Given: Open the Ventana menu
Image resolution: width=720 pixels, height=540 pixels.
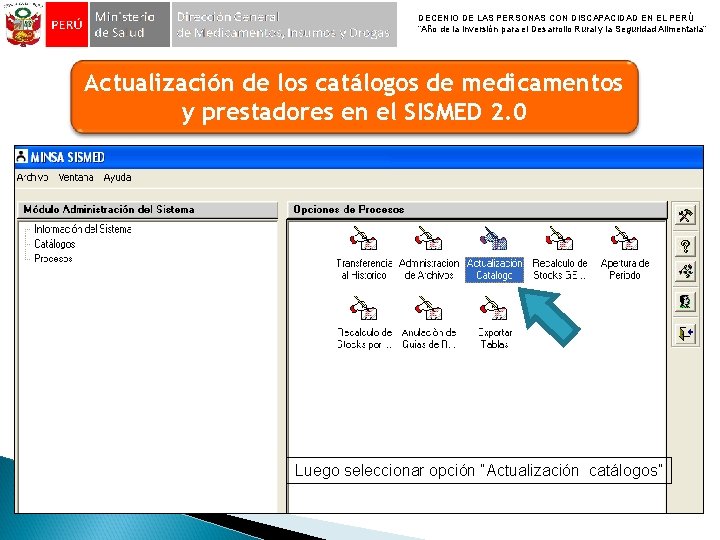Looking at the screenshot, I should (76, 177).
